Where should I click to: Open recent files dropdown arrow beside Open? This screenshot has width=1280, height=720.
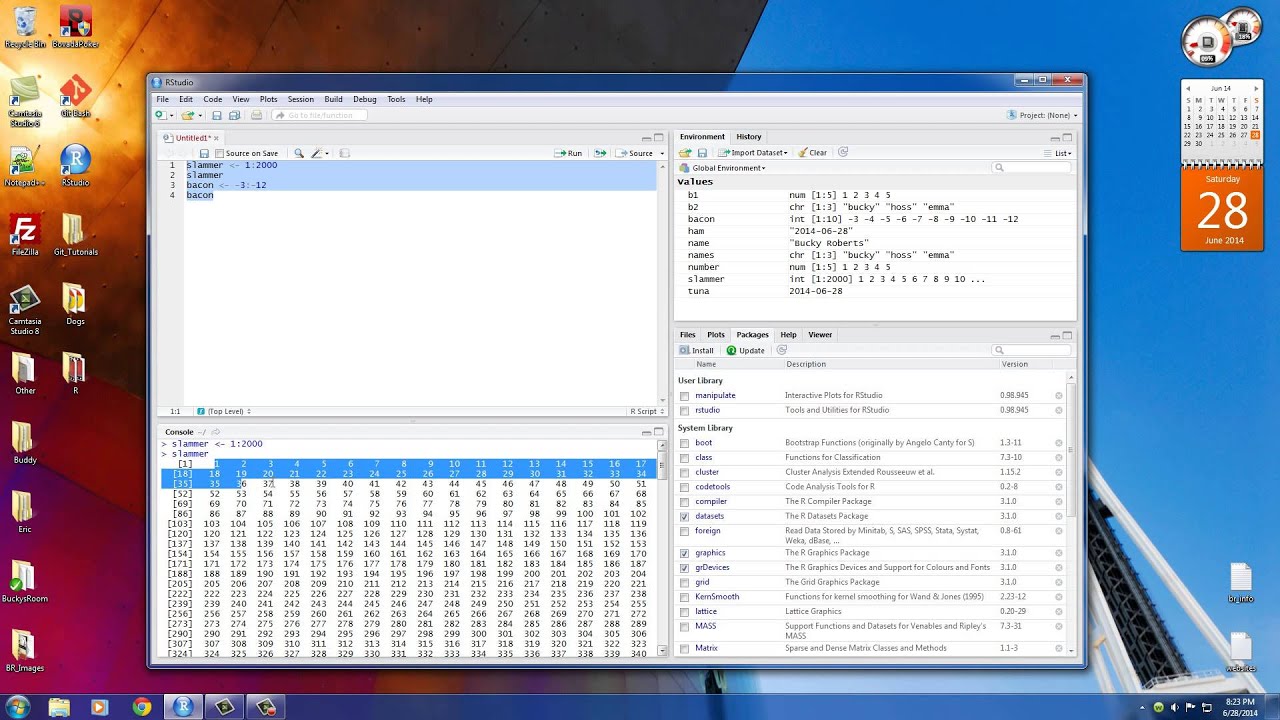[x=198, y=116]
